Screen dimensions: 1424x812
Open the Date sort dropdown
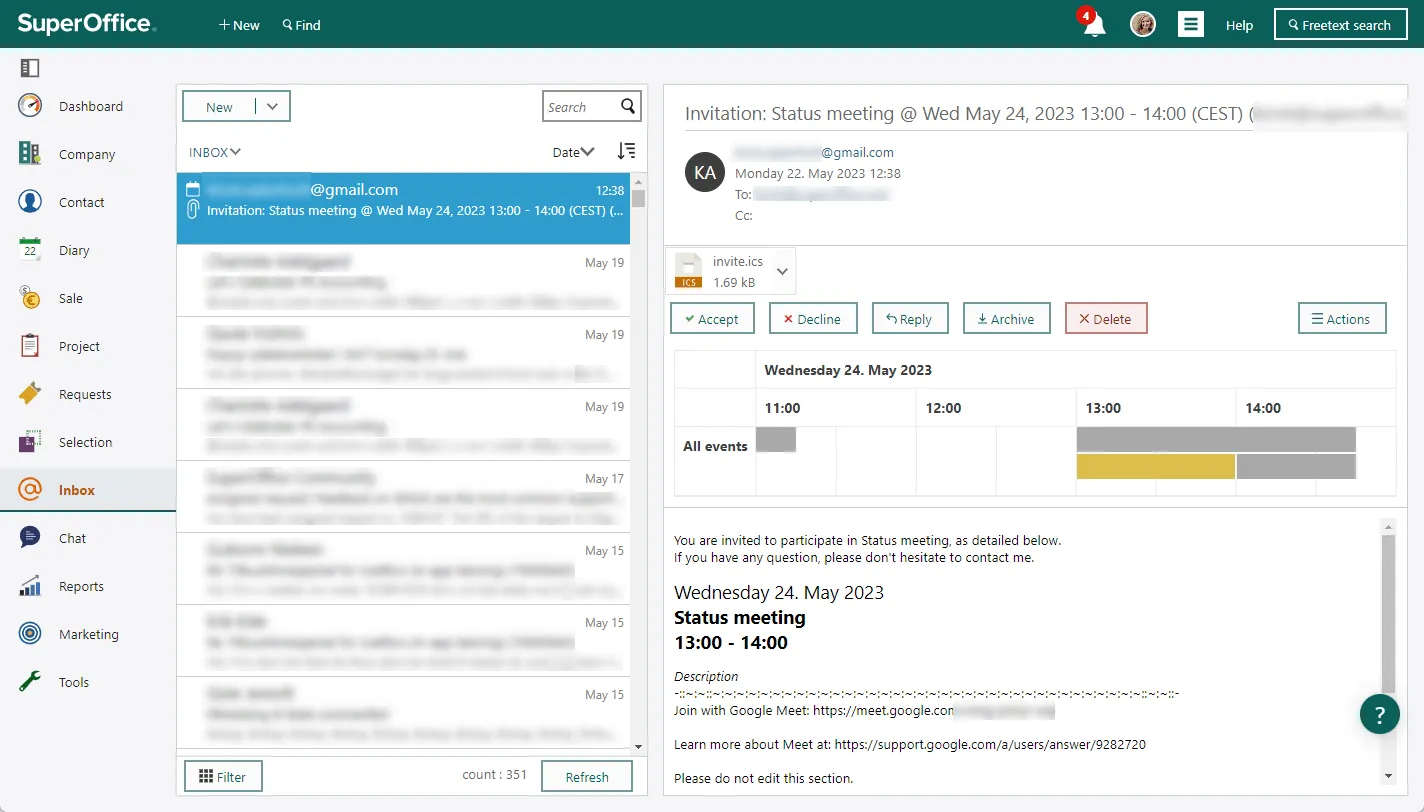(x=573, y=152)
